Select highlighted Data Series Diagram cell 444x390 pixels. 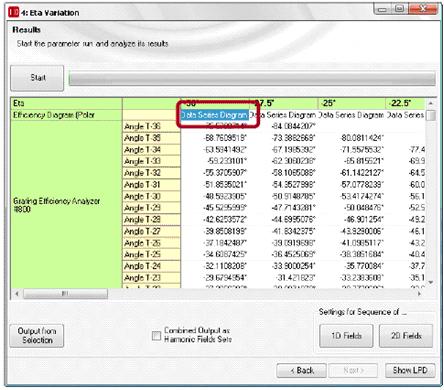pos(214,115)
